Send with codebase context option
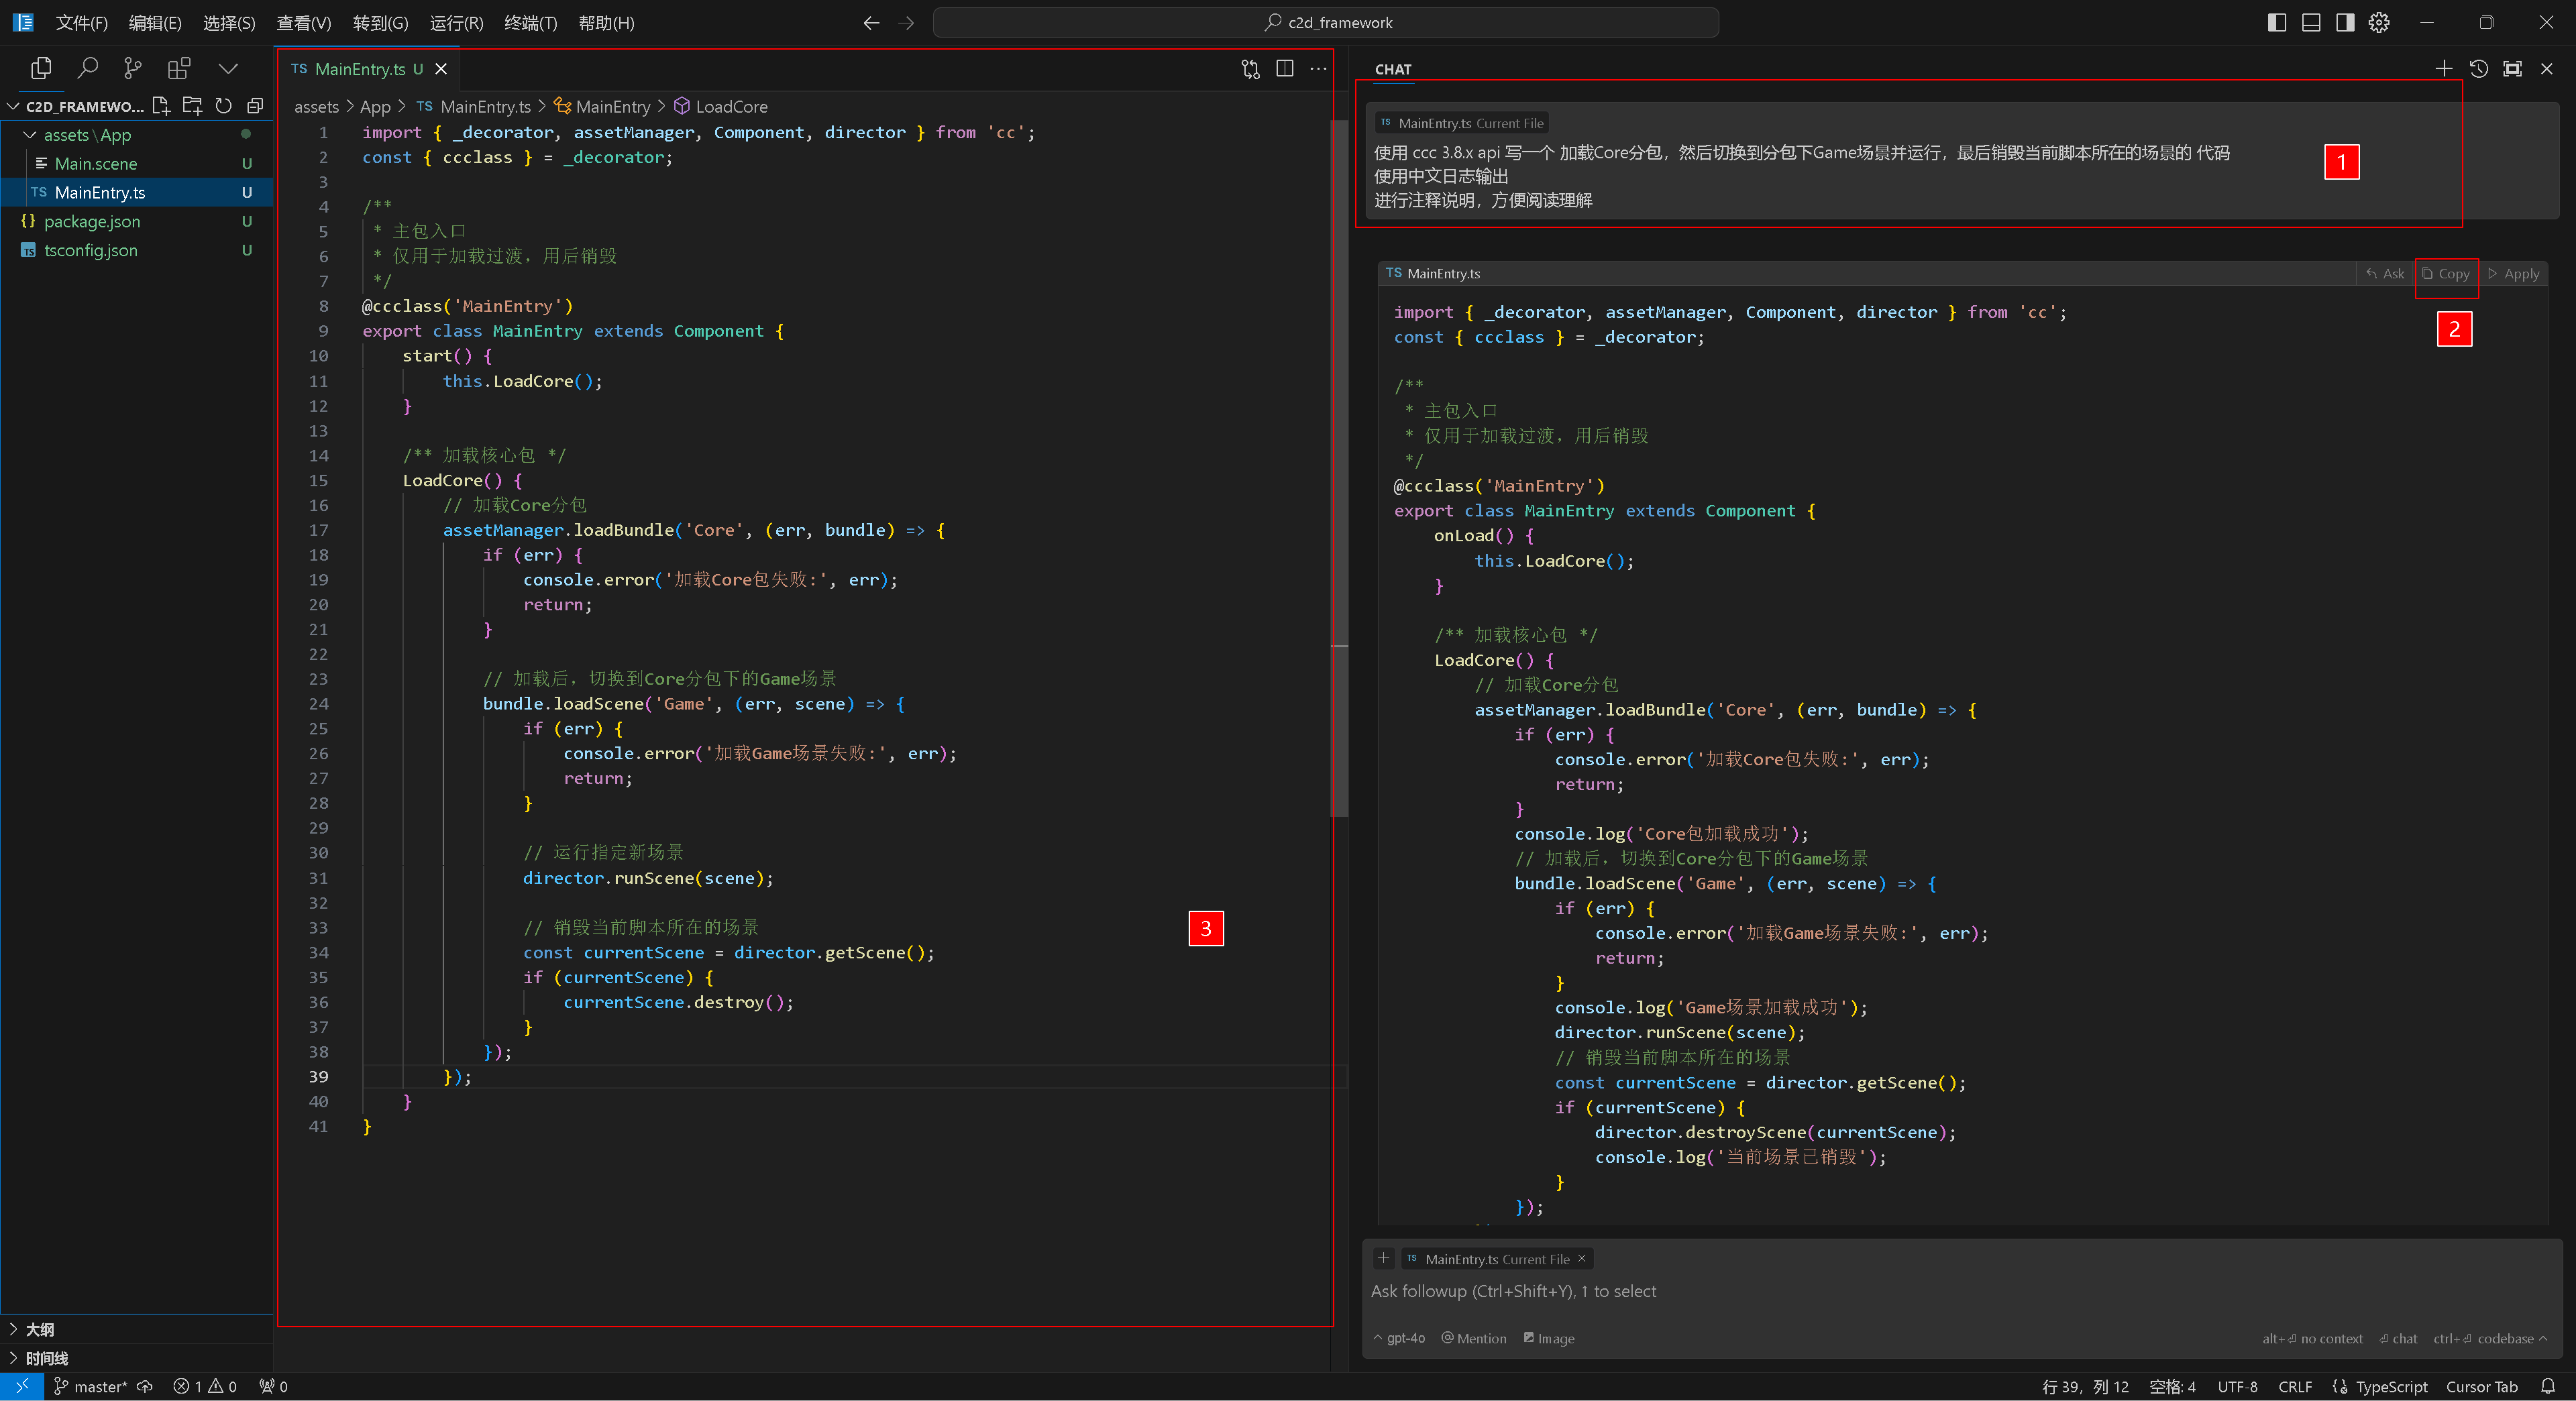The width and height of the screenshot is (2576, 1401). tap(2490, 1338)
